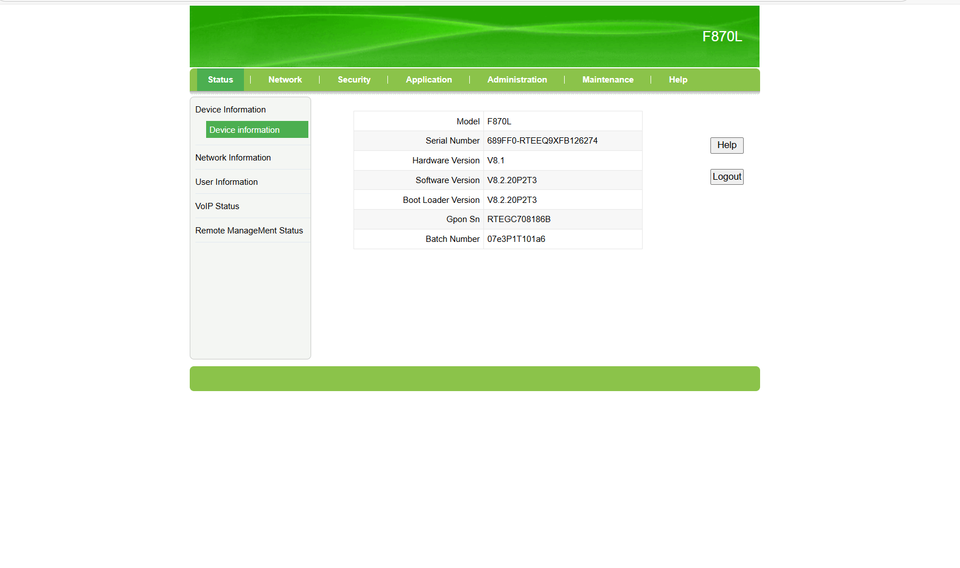
Task: Click the Software Version value V8.2.20P2T3
Action: (x=512, y=180)
